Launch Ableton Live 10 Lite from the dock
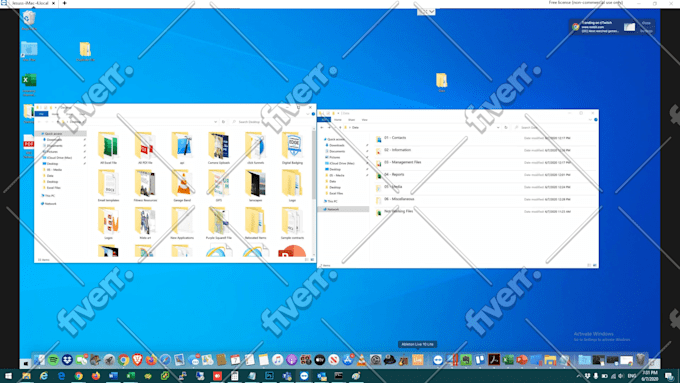This screenshot has height=383, width=680. [418, 360]
